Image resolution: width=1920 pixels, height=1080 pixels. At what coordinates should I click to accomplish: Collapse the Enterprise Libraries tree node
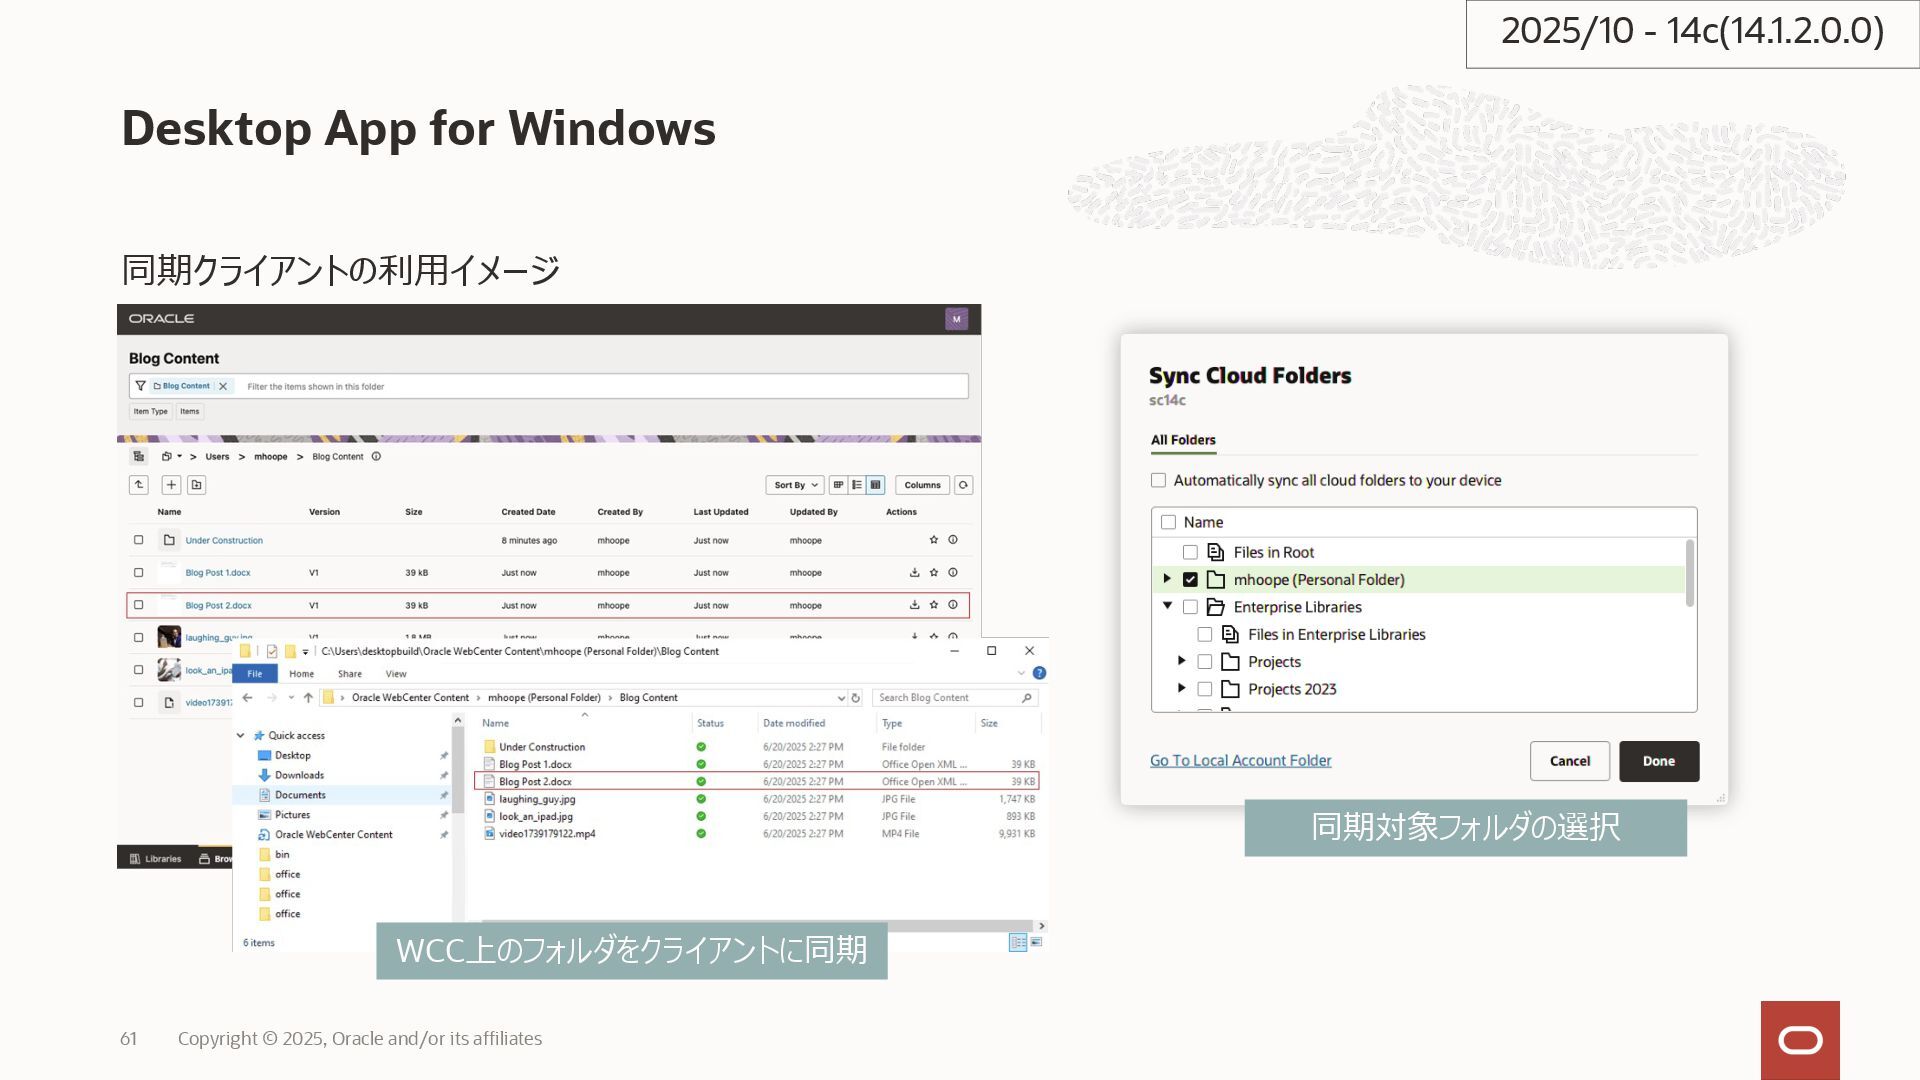(x=1167, y=607)
